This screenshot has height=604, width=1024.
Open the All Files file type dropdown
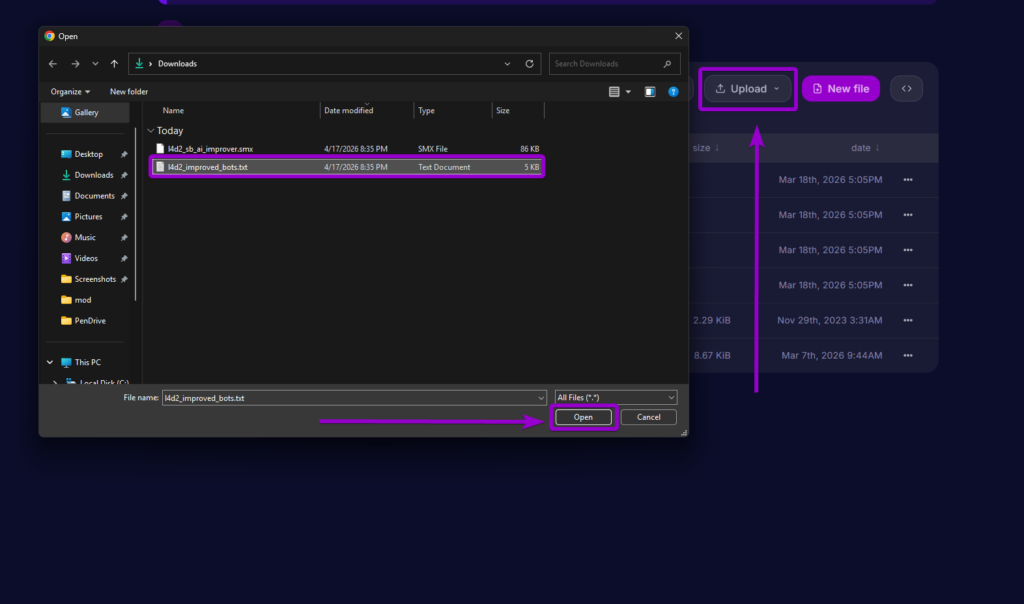coord(614,397)
